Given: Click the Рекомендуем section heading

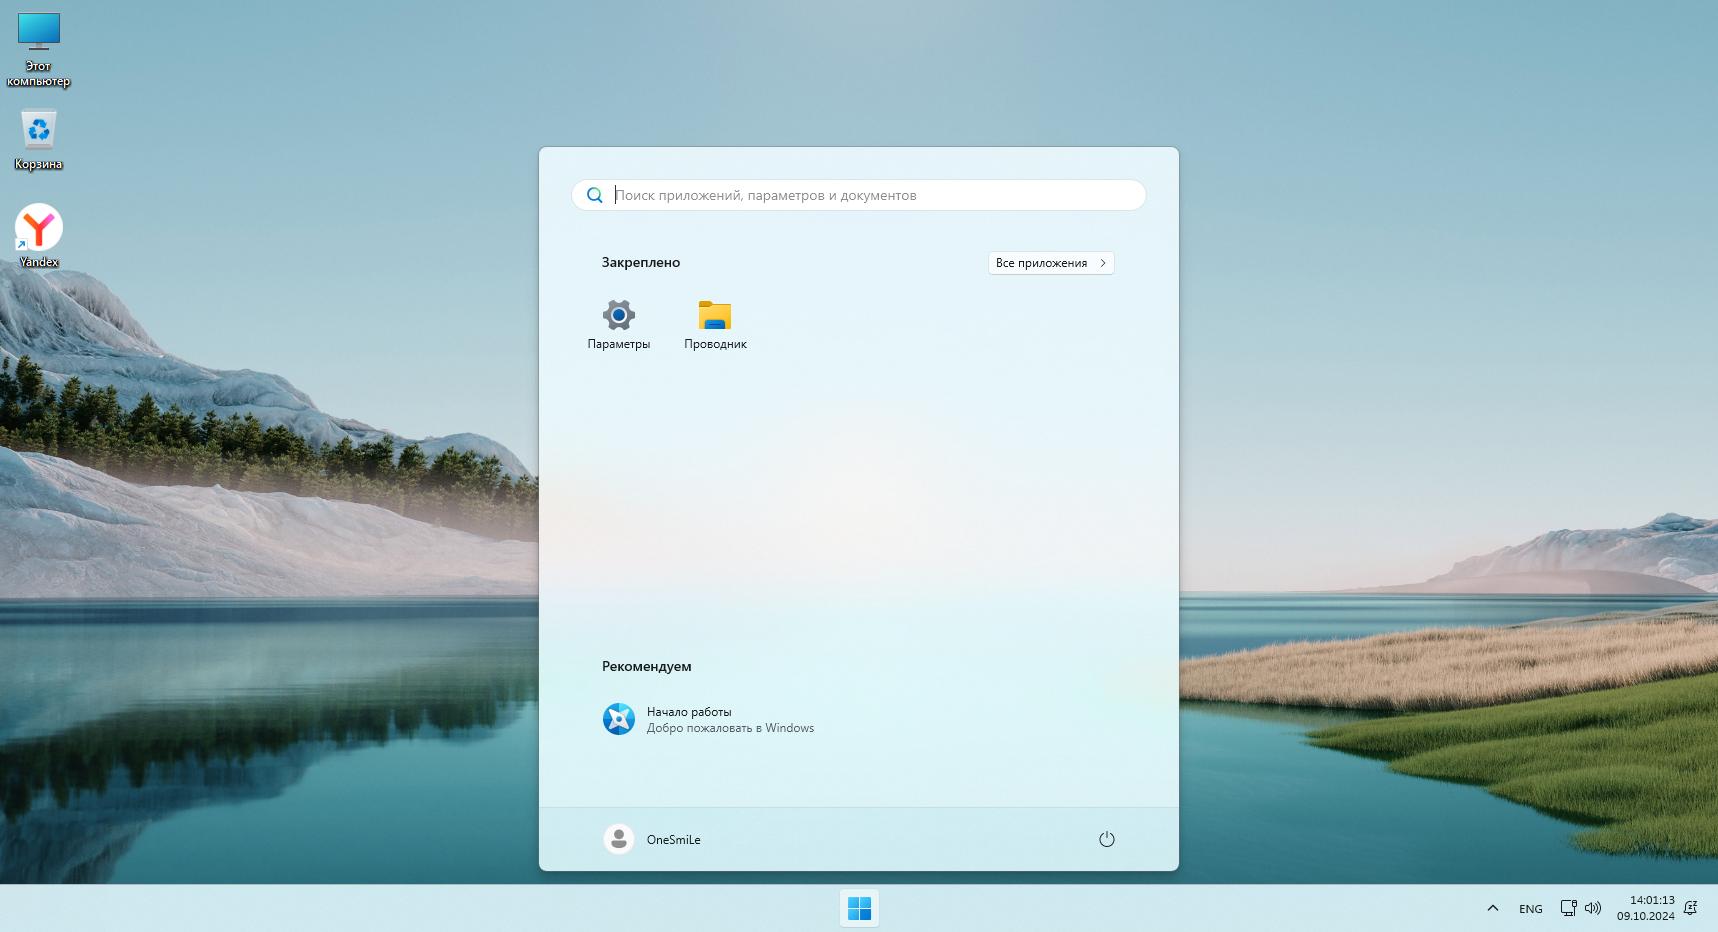Looking at the screenshot, I should (647, 666).
